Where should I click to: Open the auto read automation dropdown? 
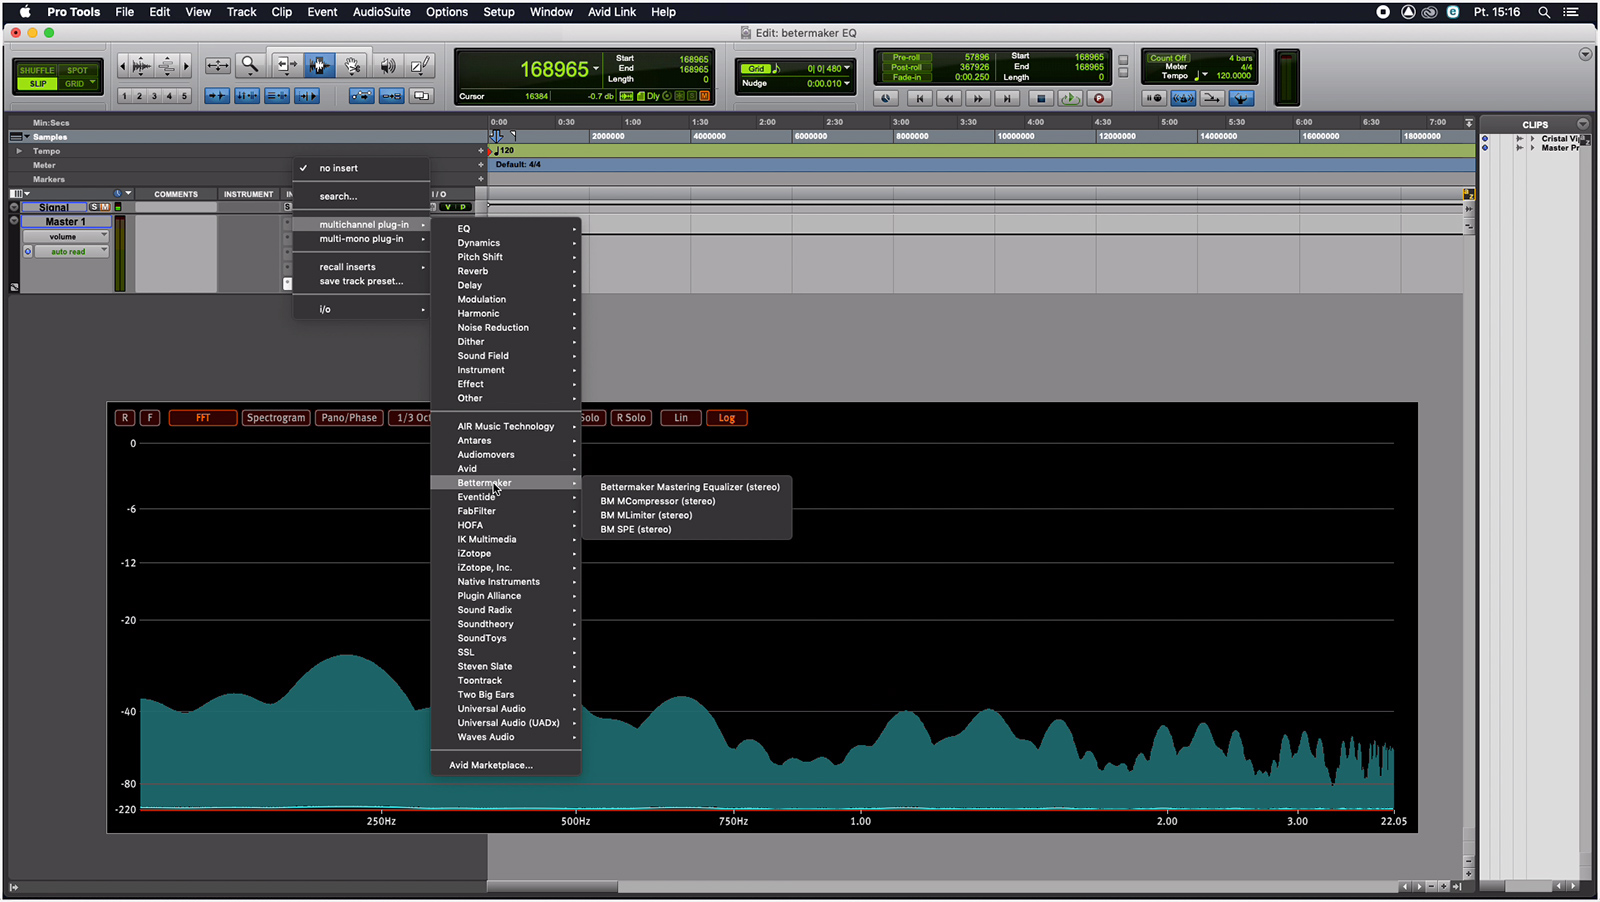coord(72,252)
